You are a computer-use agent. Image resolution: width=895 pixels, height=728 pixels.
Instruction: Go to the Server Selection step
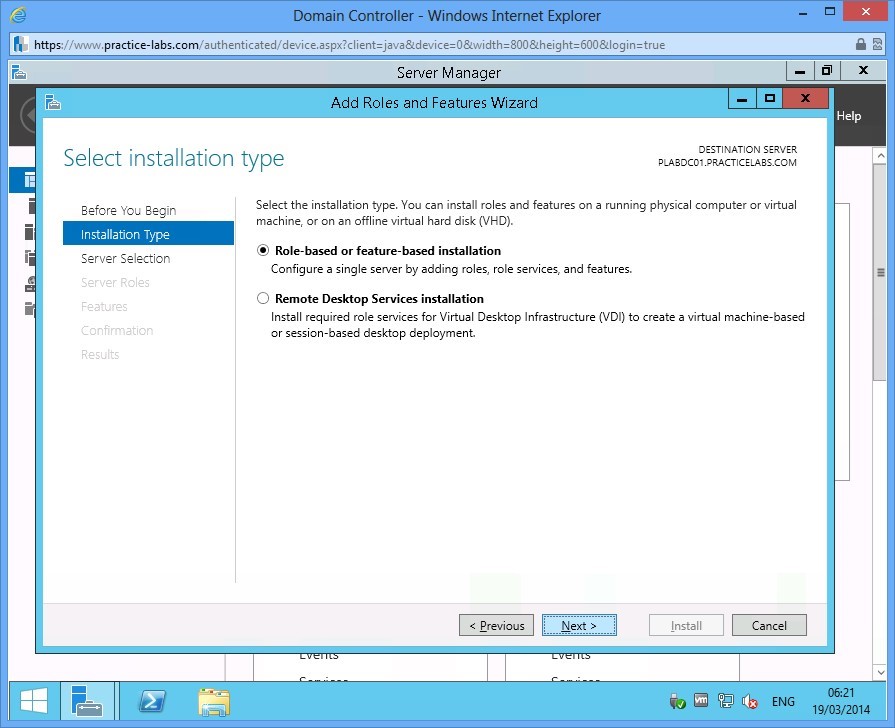point(123,258)
